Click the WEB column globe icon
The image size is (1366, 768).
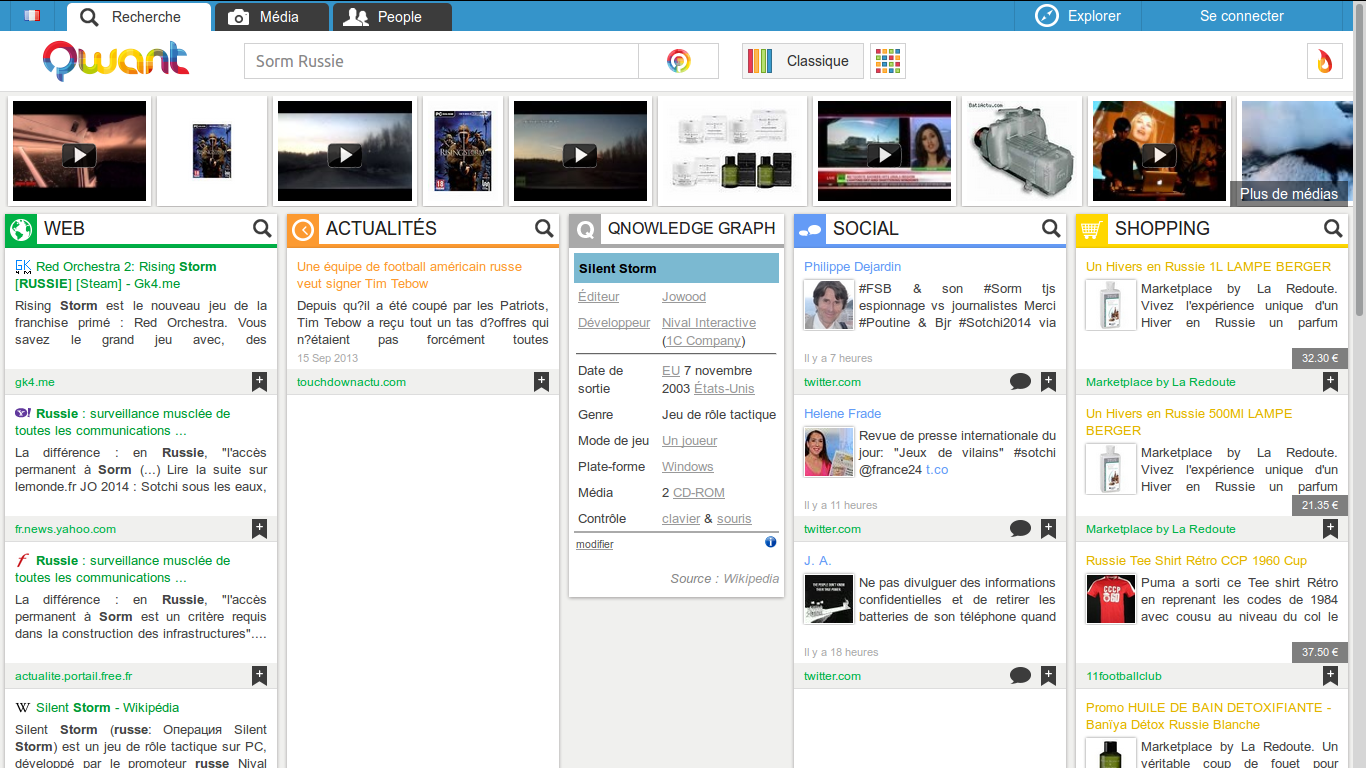point(21,229)
